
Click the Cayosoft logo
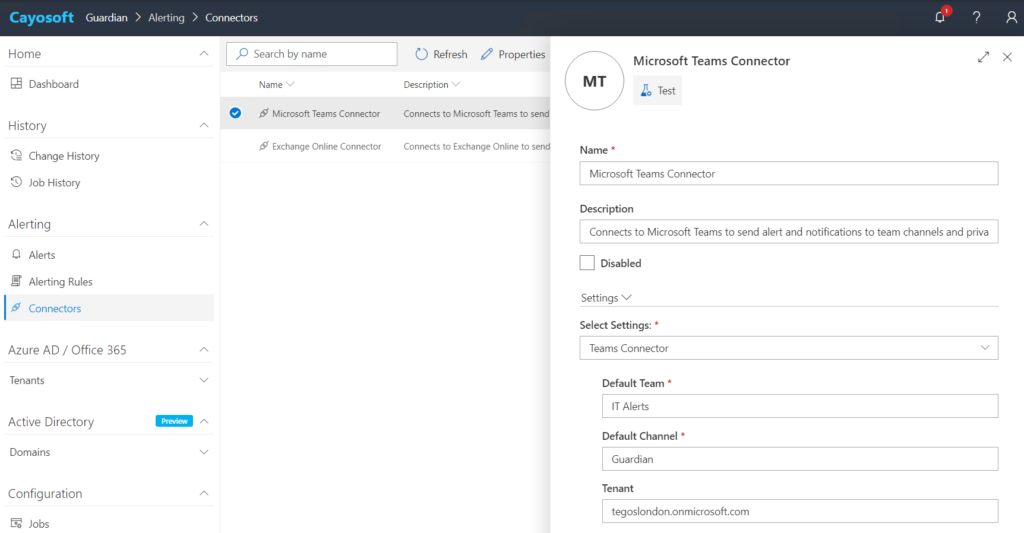[41, 18]
